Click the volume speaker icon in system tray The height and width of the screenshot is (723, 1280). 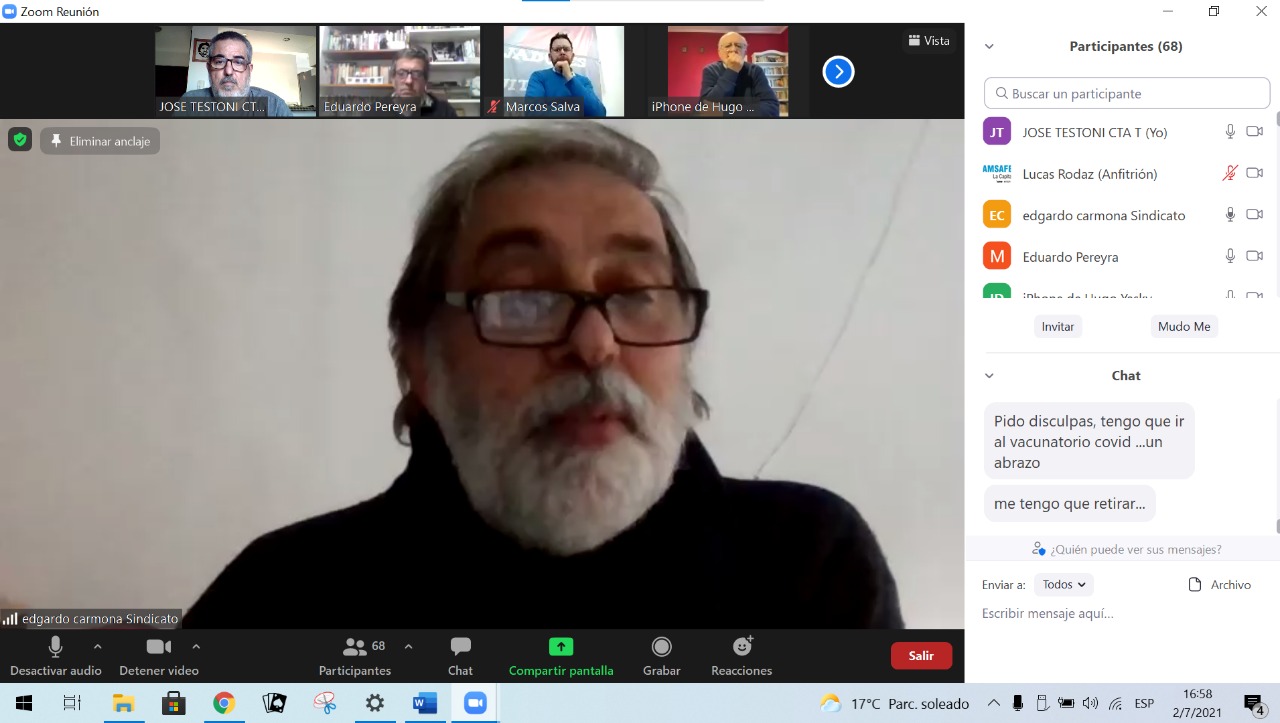point(1090,703)
